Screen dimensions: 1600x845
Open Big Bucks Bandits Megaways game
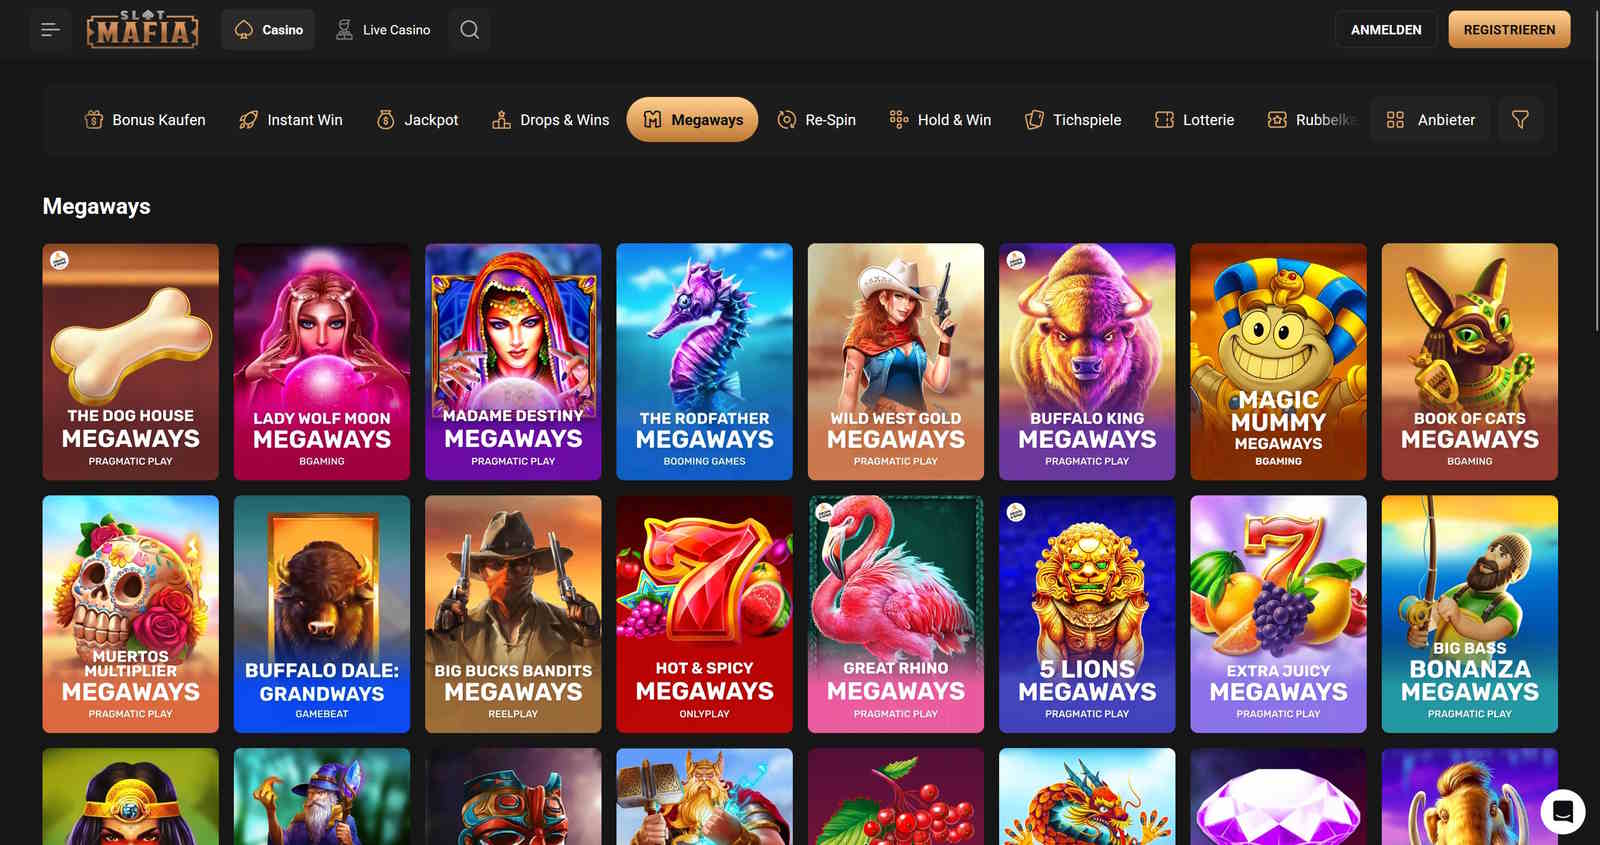513,614
